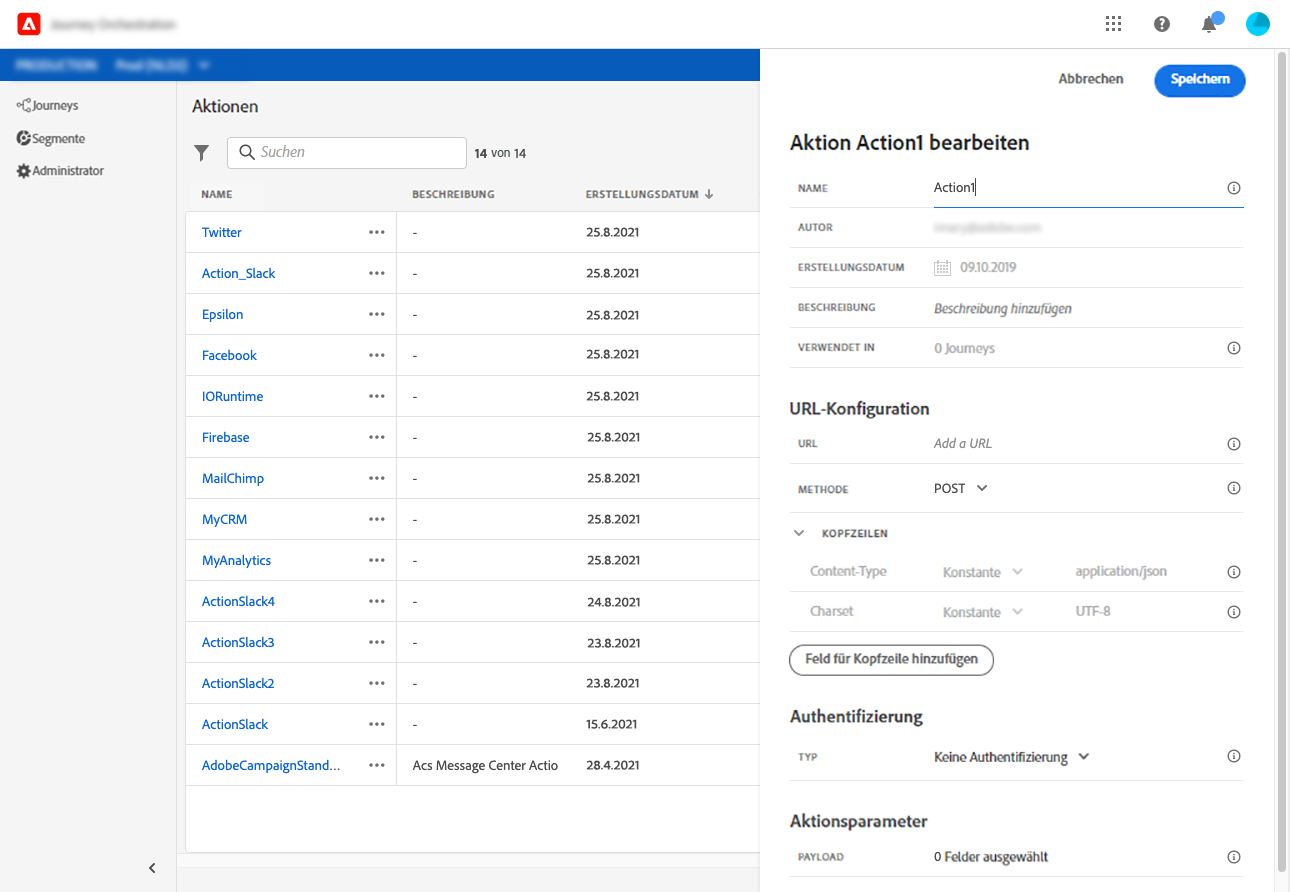Open more options for MyCRM row

click(377, 519)
